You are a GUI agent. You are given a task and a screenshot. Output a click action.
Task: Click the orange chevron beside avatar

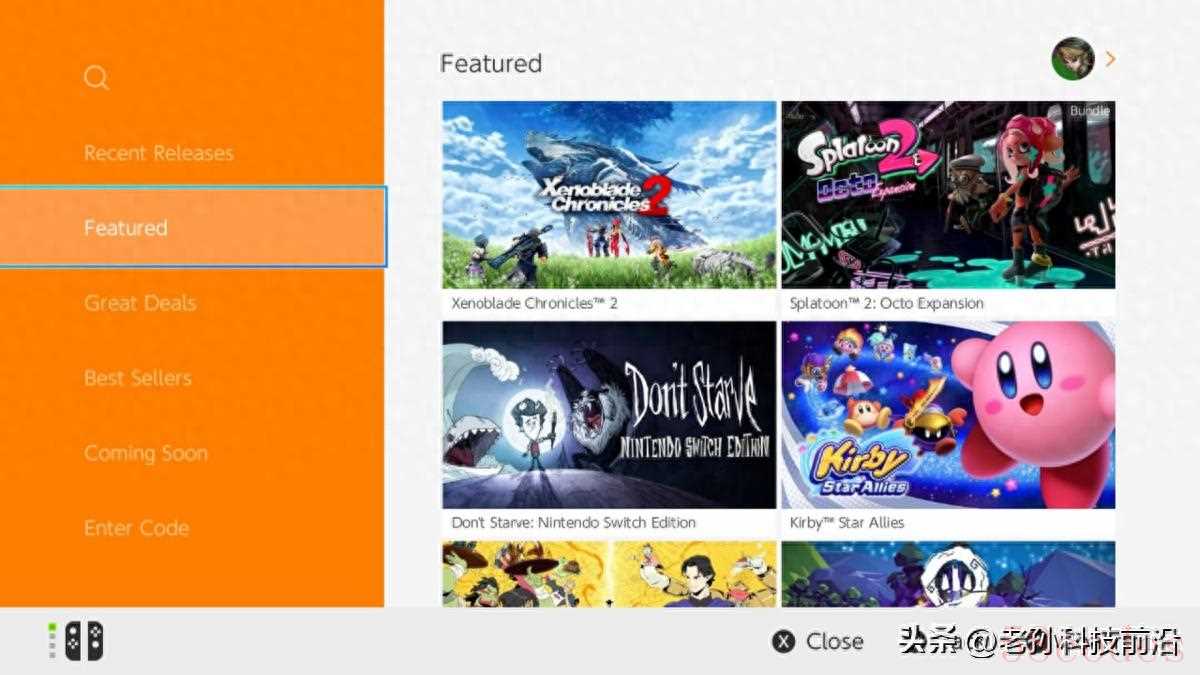[1110, 60]
